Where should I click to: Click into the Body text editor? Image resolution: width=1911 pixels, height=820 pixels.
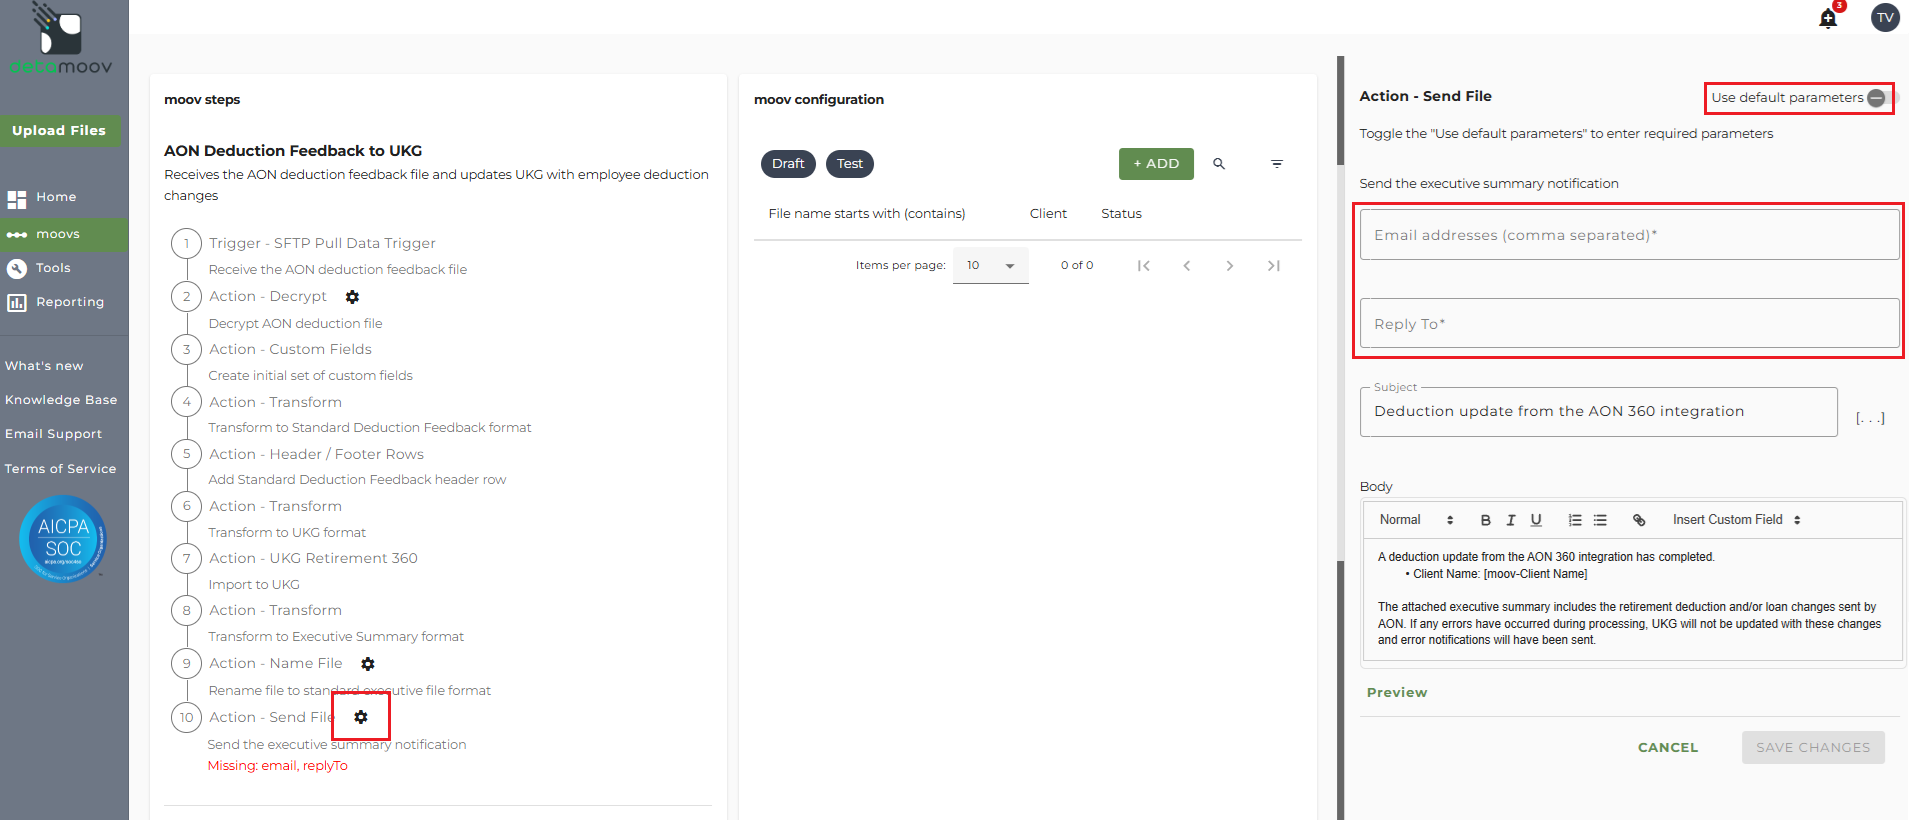pyautogui.click(x=1632, y=599)
